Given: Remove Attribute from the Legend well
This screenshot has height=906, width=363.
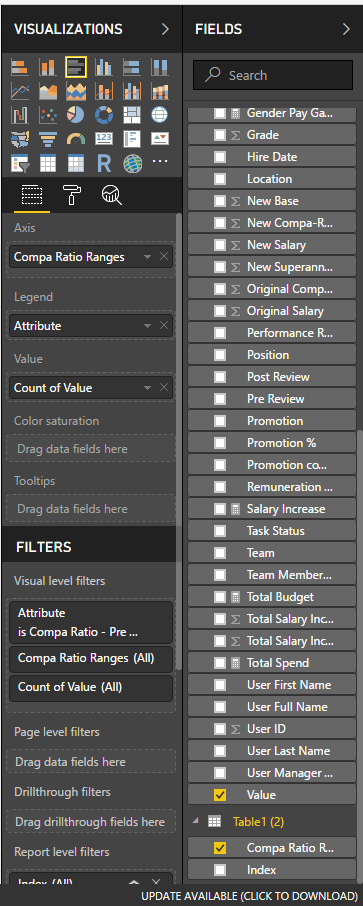Looking at the screenshot, I should 164,326.
